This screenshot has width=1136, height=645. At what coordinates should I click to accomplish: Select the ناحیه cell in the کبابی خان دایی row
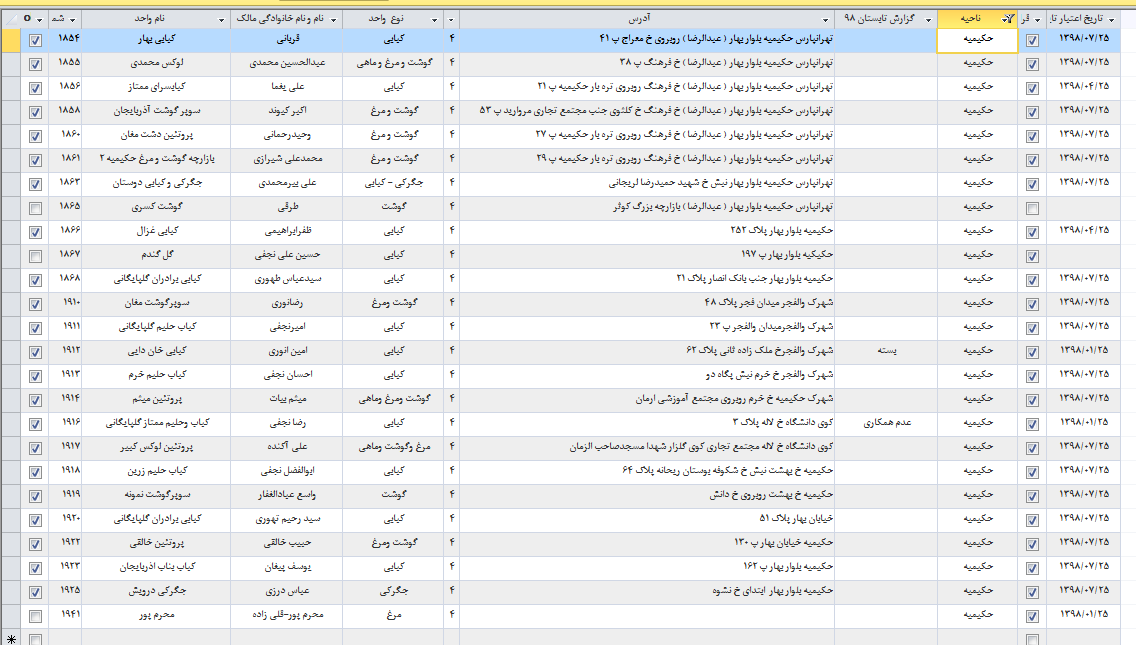click(977, 351)
